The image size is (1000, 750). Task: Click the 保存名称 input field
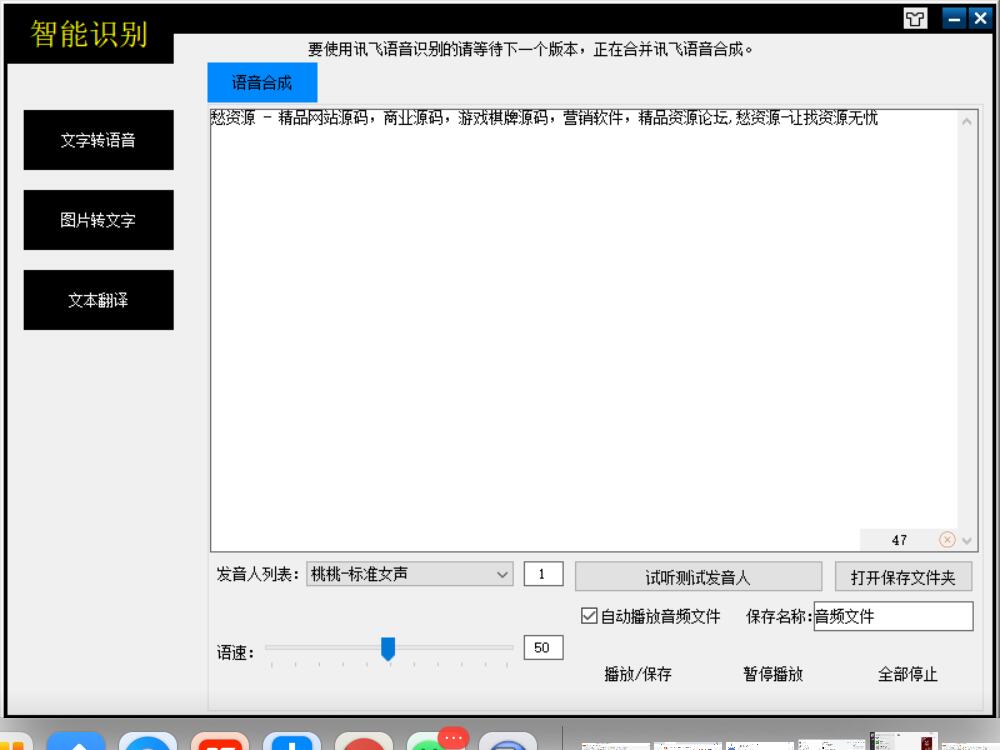892,617
